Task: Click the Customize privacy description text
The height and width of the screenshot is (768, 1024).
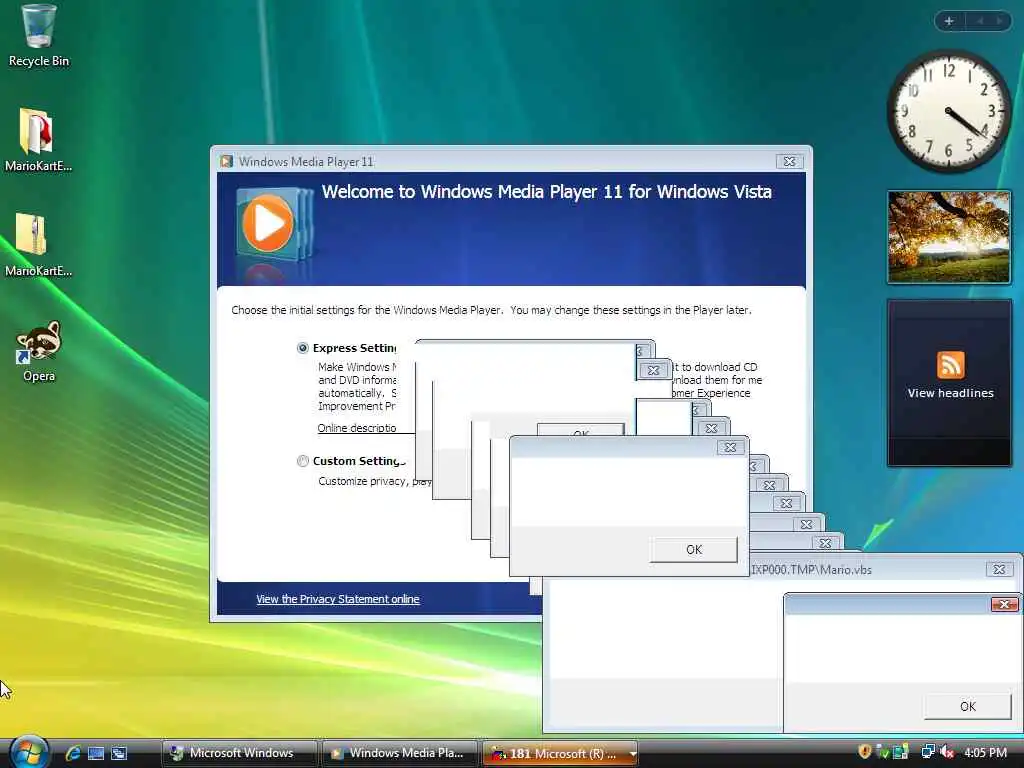Action: pos(374,481)
